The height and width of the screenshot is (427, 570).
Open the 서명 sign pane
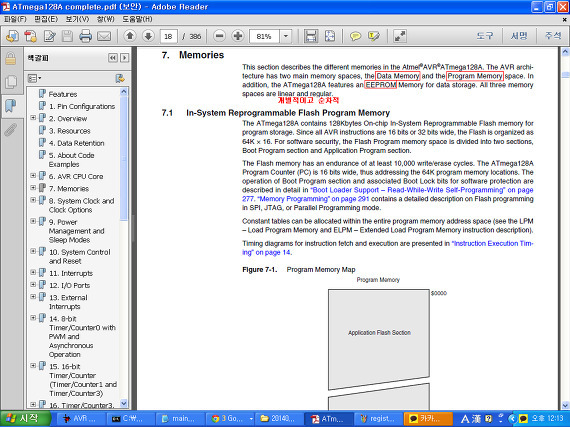pyautogui.click(x=519, y=36)
